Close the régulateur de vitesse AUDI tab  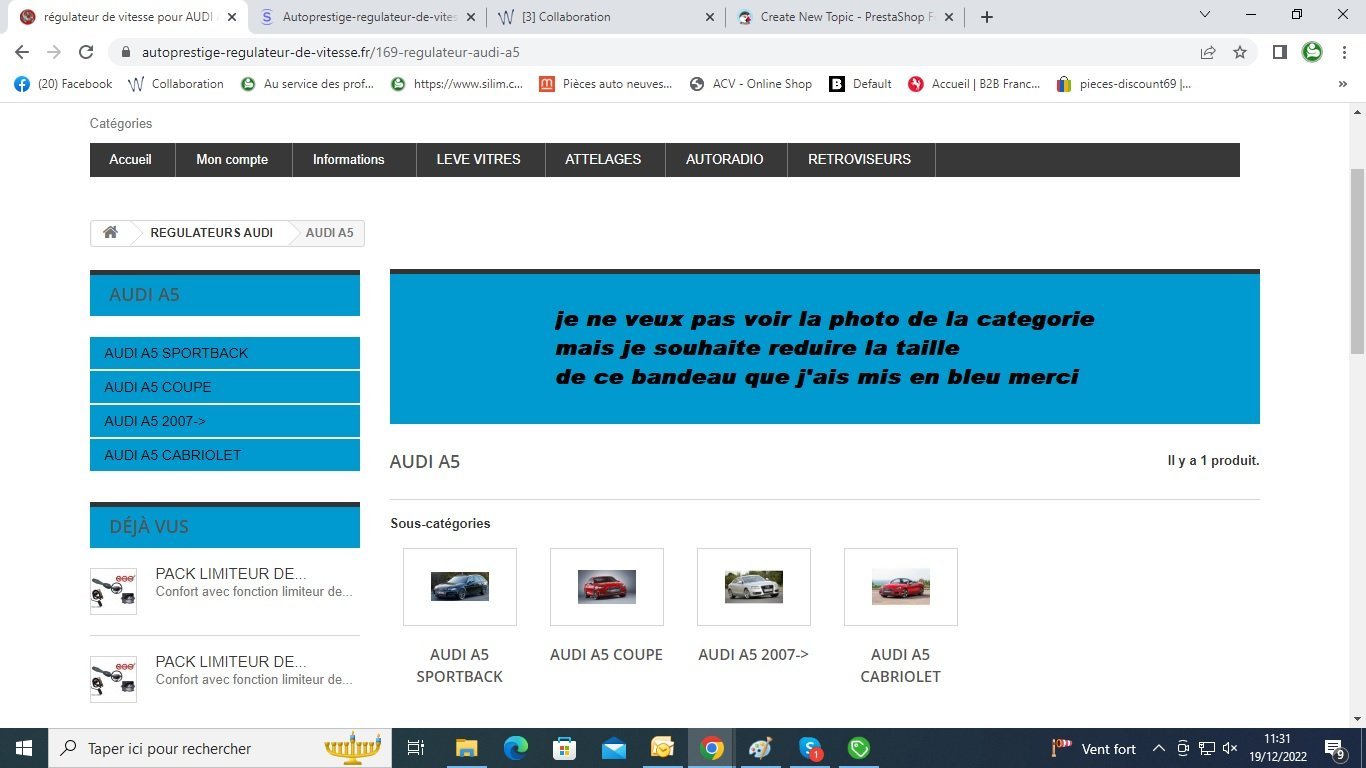pyautogui.click(x=232, y=17)
